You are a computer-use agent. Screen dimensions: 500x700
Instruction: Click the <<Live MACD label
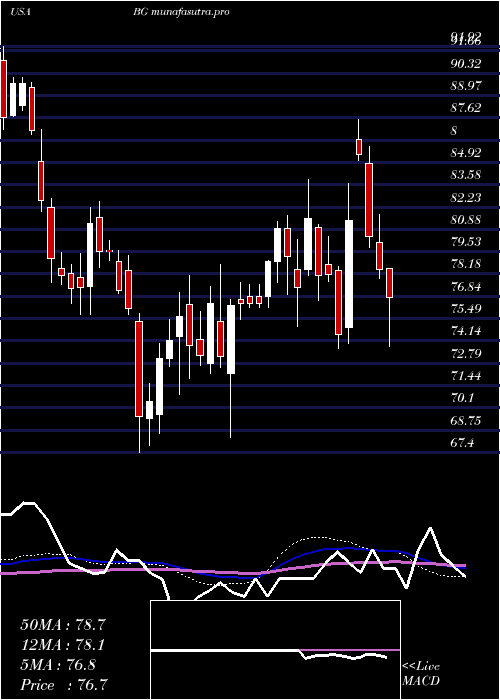[x=421, y=674]
